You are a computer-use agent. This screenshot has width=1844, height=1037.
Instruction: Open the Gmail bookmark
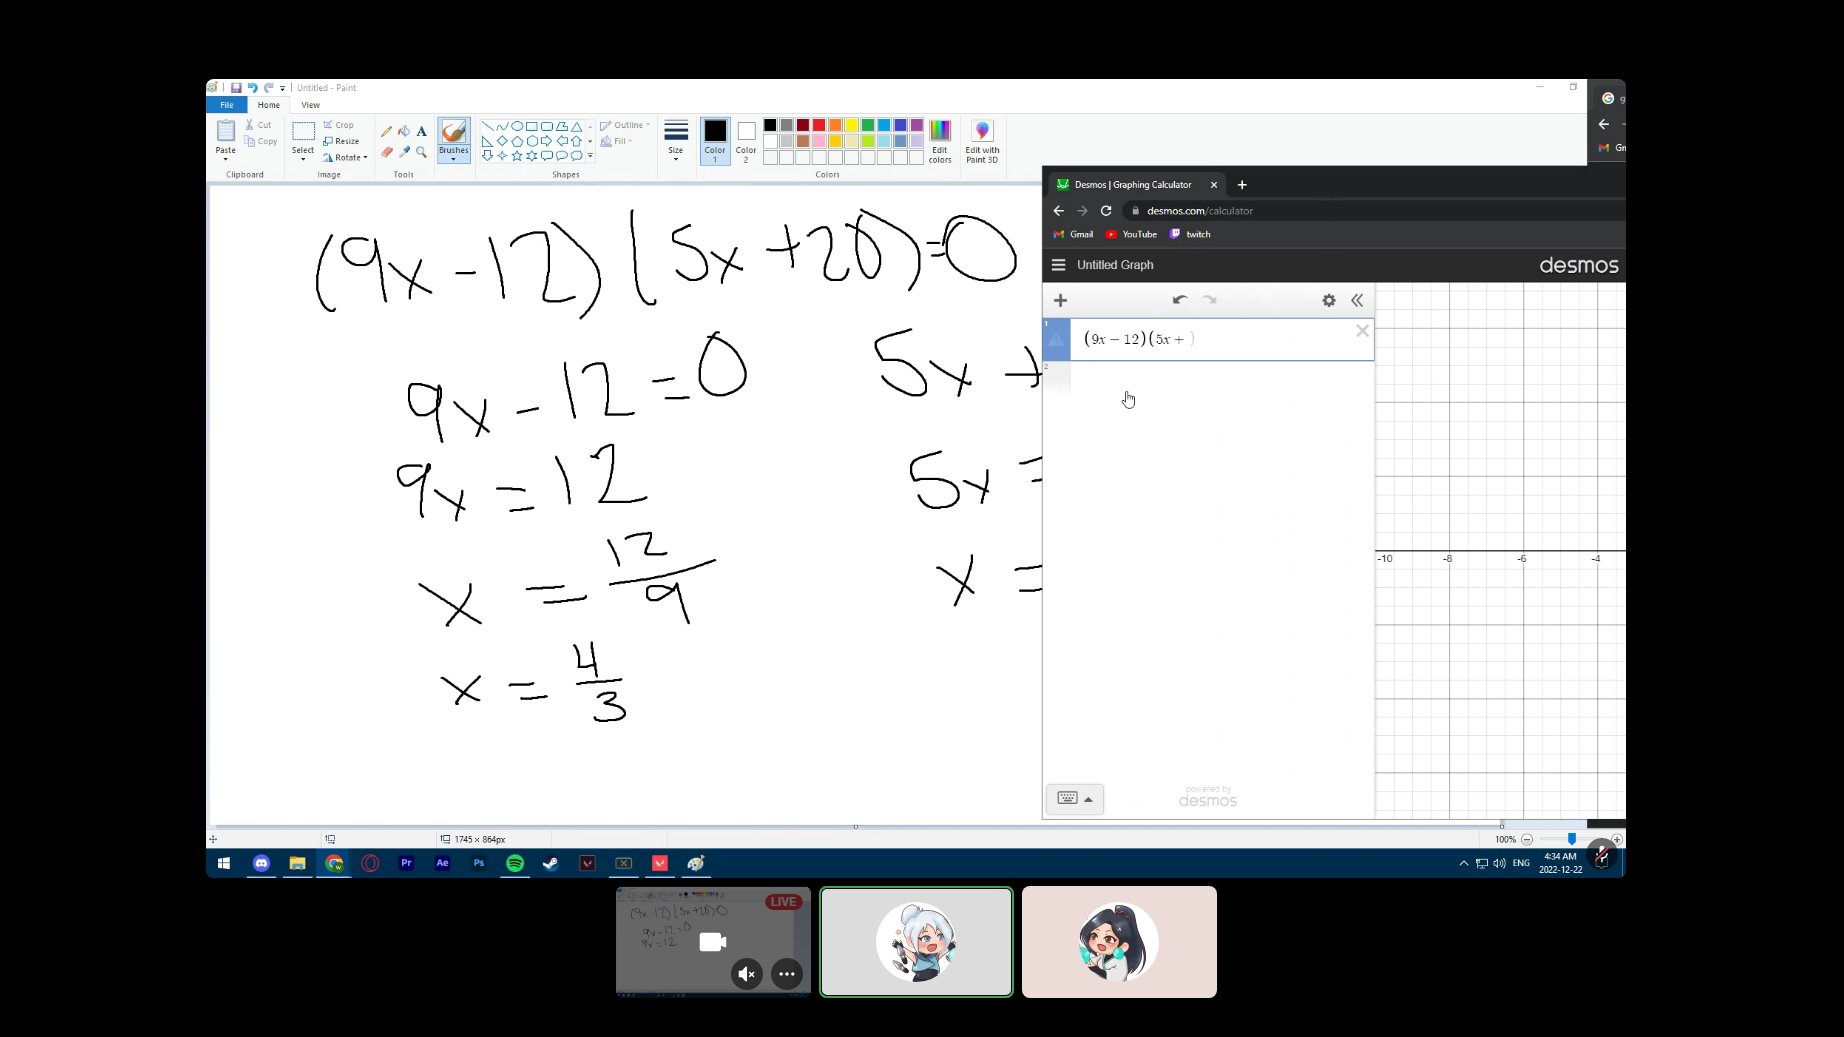1074,234
